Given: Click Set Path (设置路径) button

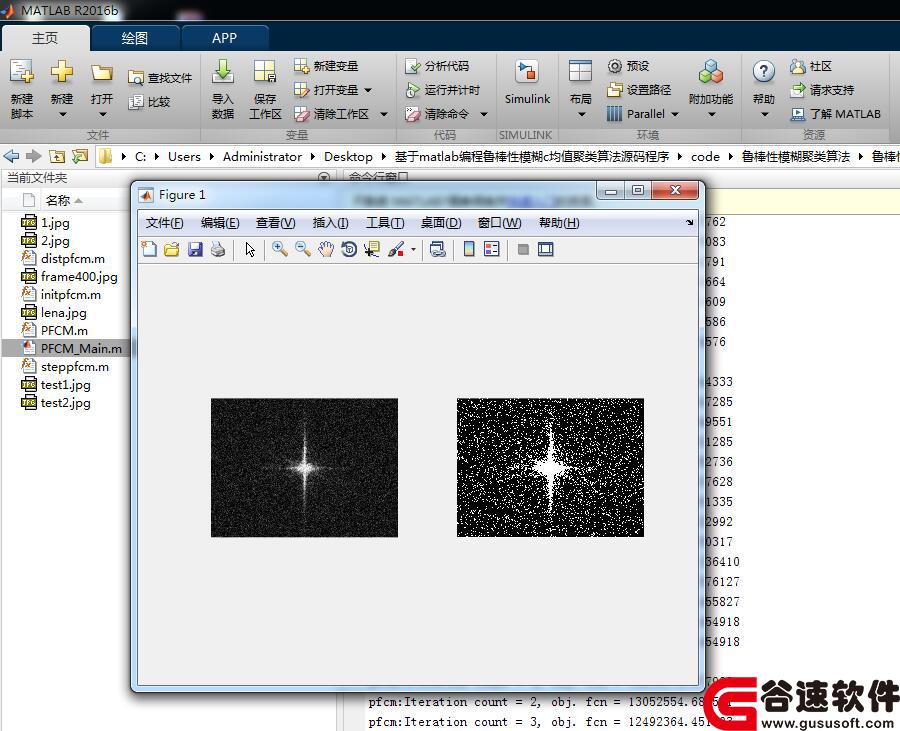Looking at the screenshot, I should (639, 90).
